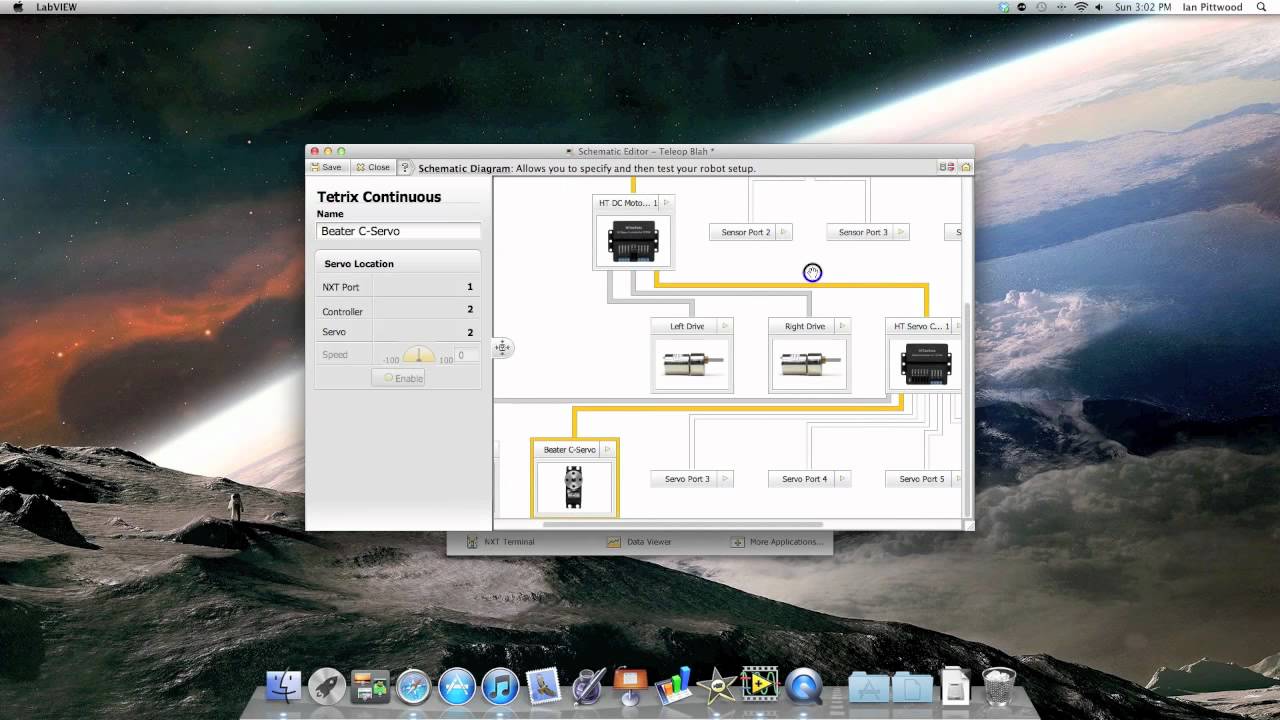The height and width of the screenshot is (720, 1280).
Task: Open Data Viewer in the background window
Action: 639,542
